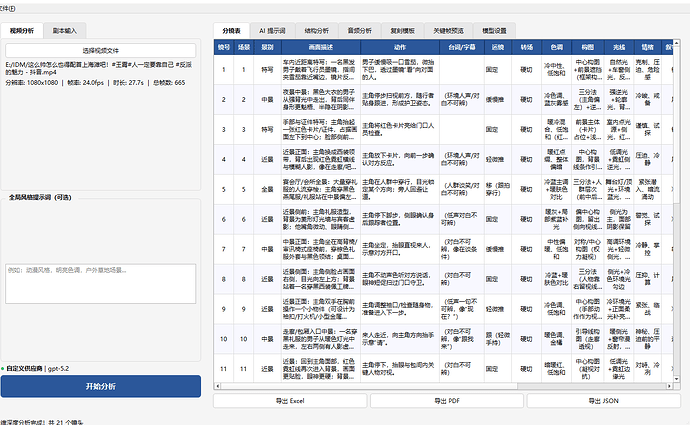Select shot 5's 运镜 cell
The width and height of the screenshot is (690, 425).
coord(498,189)
